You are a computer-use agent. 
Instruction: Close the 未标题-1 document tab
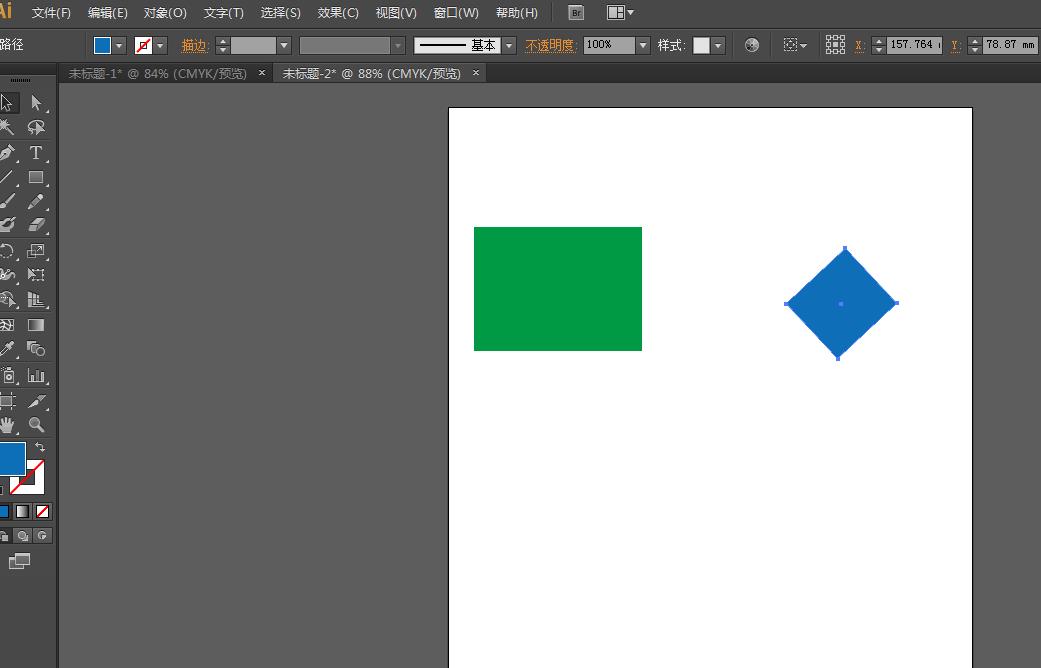(x=262, y=73)
